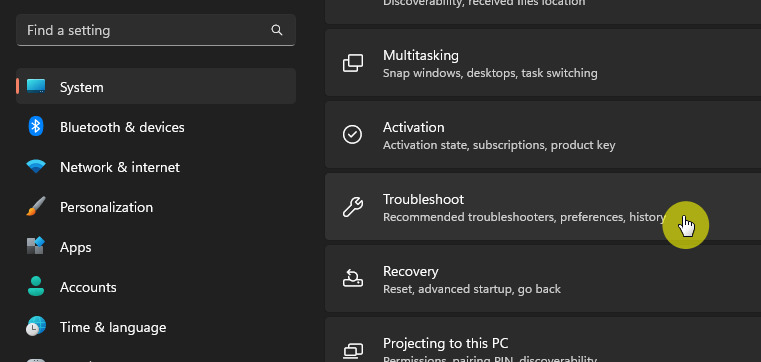The width and height of the screenshot is (761, 362).
Task: Click 'Reset, advanced startup, go back' text
Action: click(472, 289)
